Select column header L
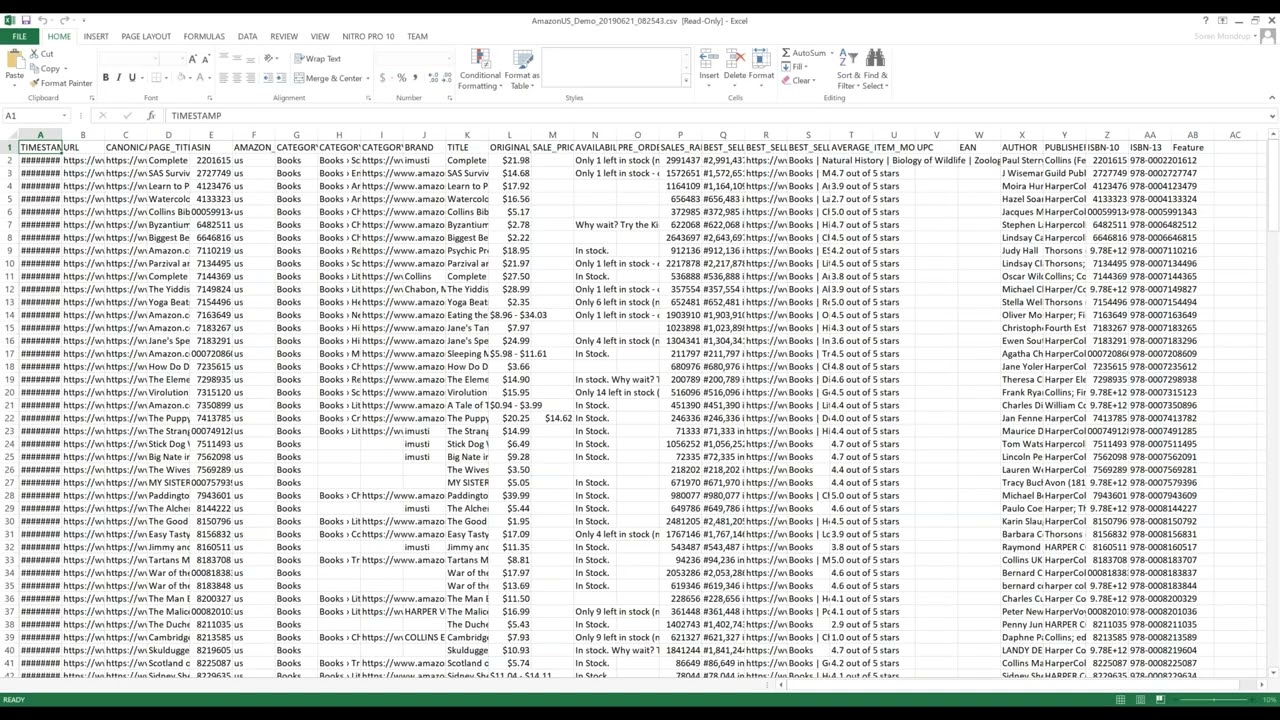This screenshot has width=1280, height=720. [x=510, y=135]
